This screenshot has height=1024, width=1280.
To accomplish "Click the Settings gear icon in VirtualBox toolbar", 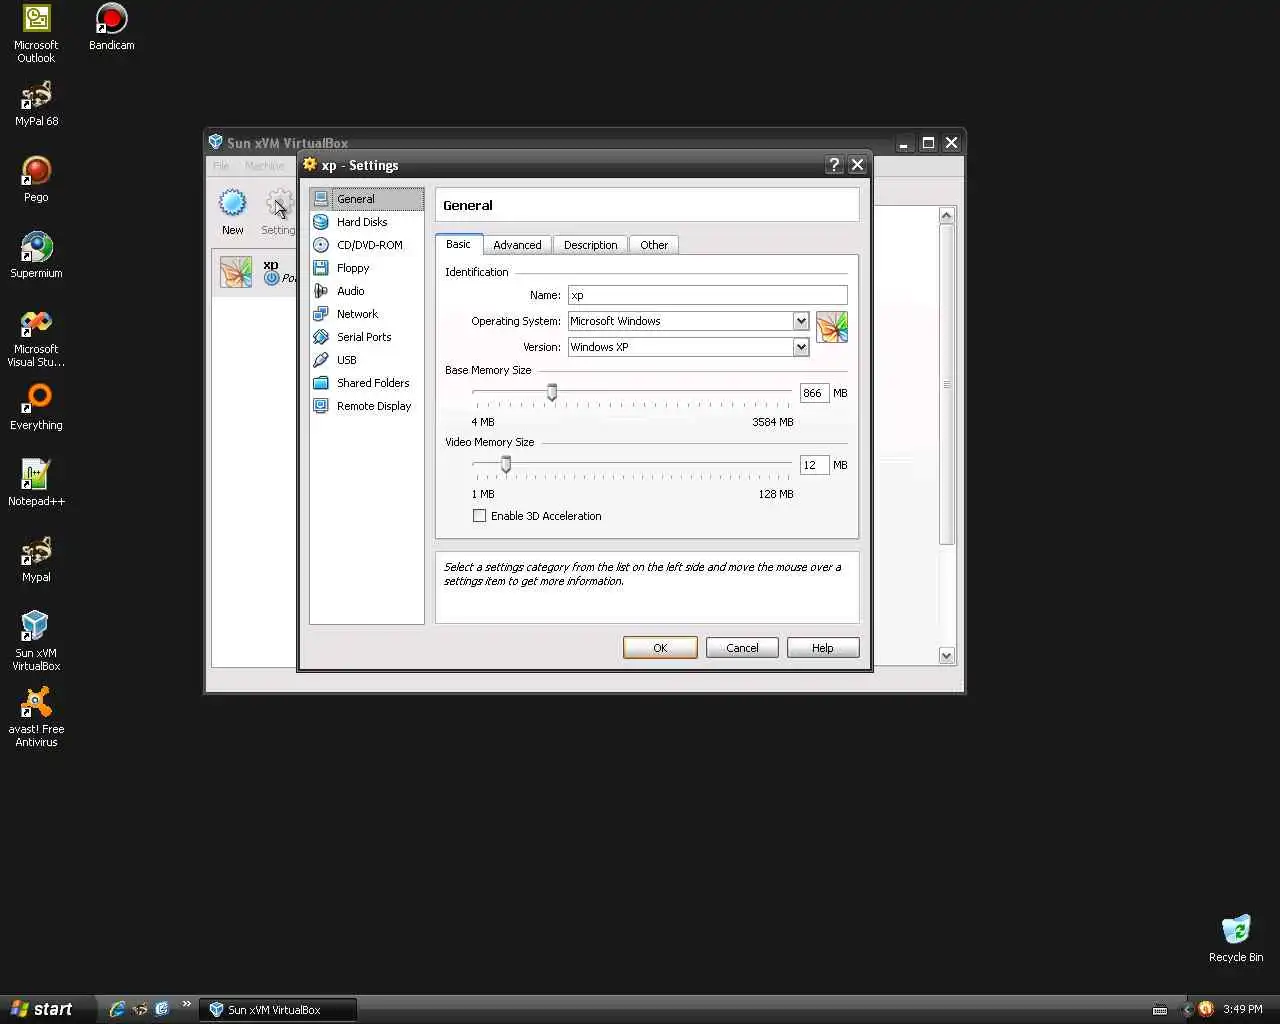I will coord(279,204).
